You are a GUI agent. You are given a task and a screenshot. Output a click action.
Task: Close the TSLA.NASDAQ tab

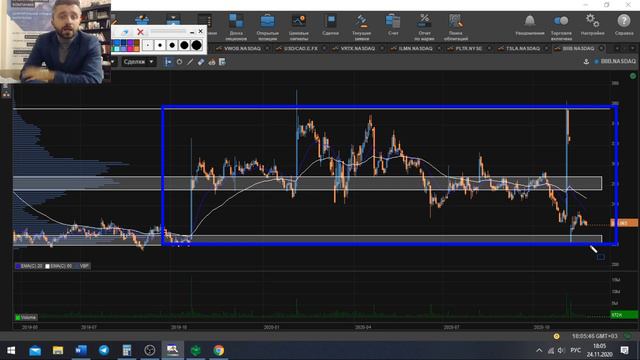click(546, 49)
